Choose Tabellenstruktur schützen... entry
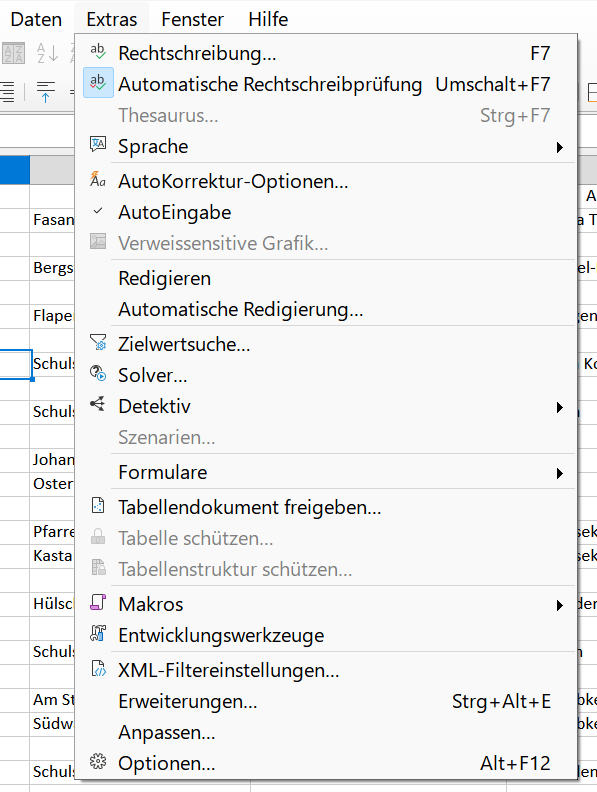Viewport: 597px width, 792px height. 326,569
